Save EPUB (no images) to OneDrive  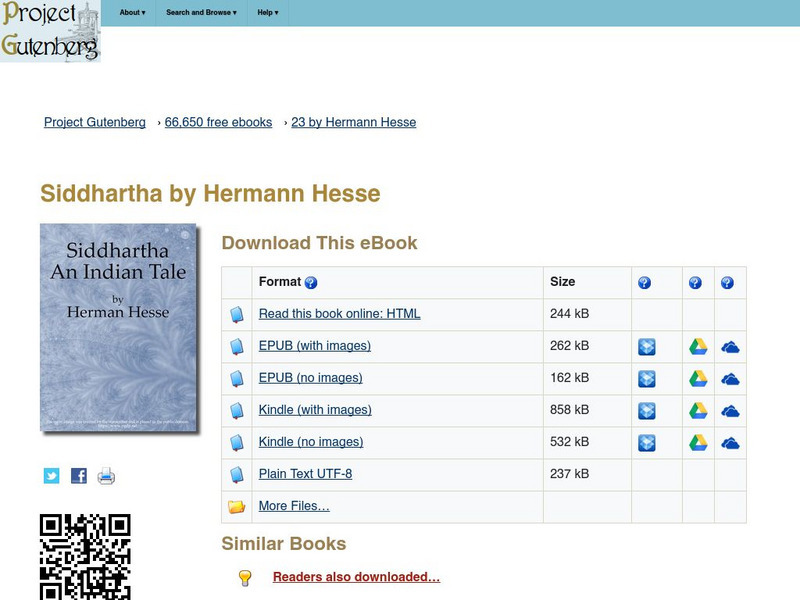tap(730, 379)
